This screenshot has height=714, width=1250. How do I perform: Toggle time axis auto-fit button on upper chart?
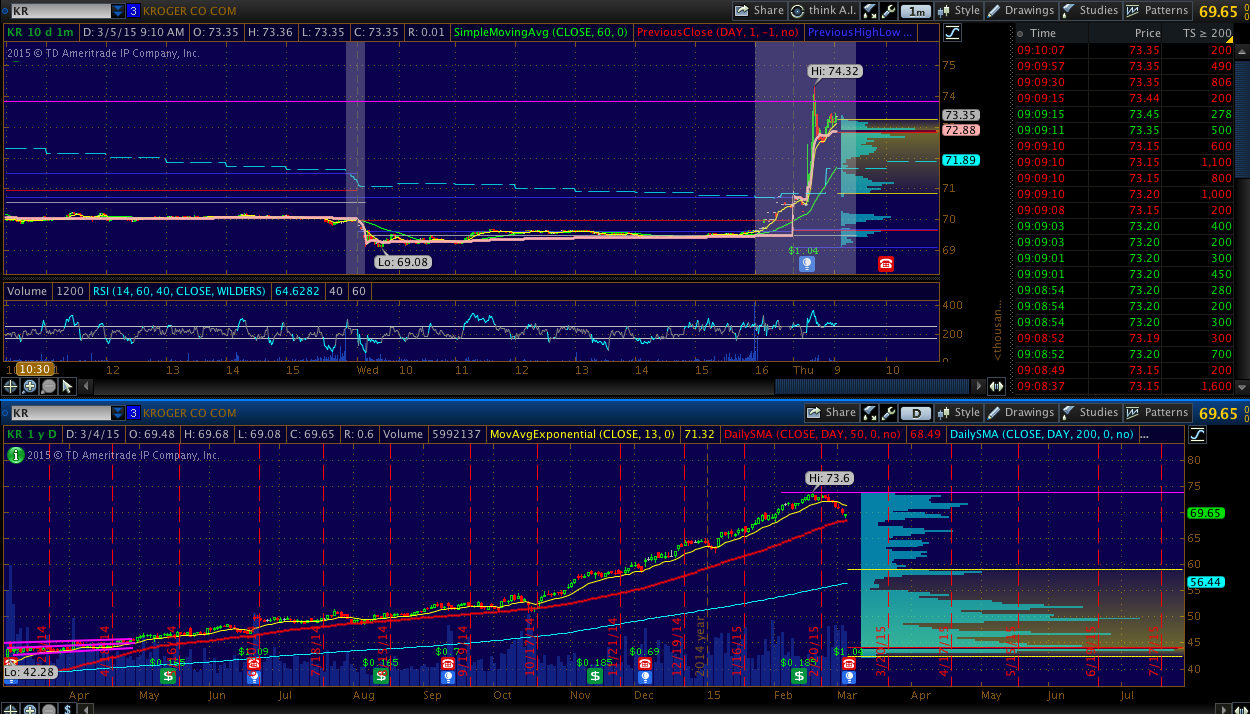coord(996,386)
